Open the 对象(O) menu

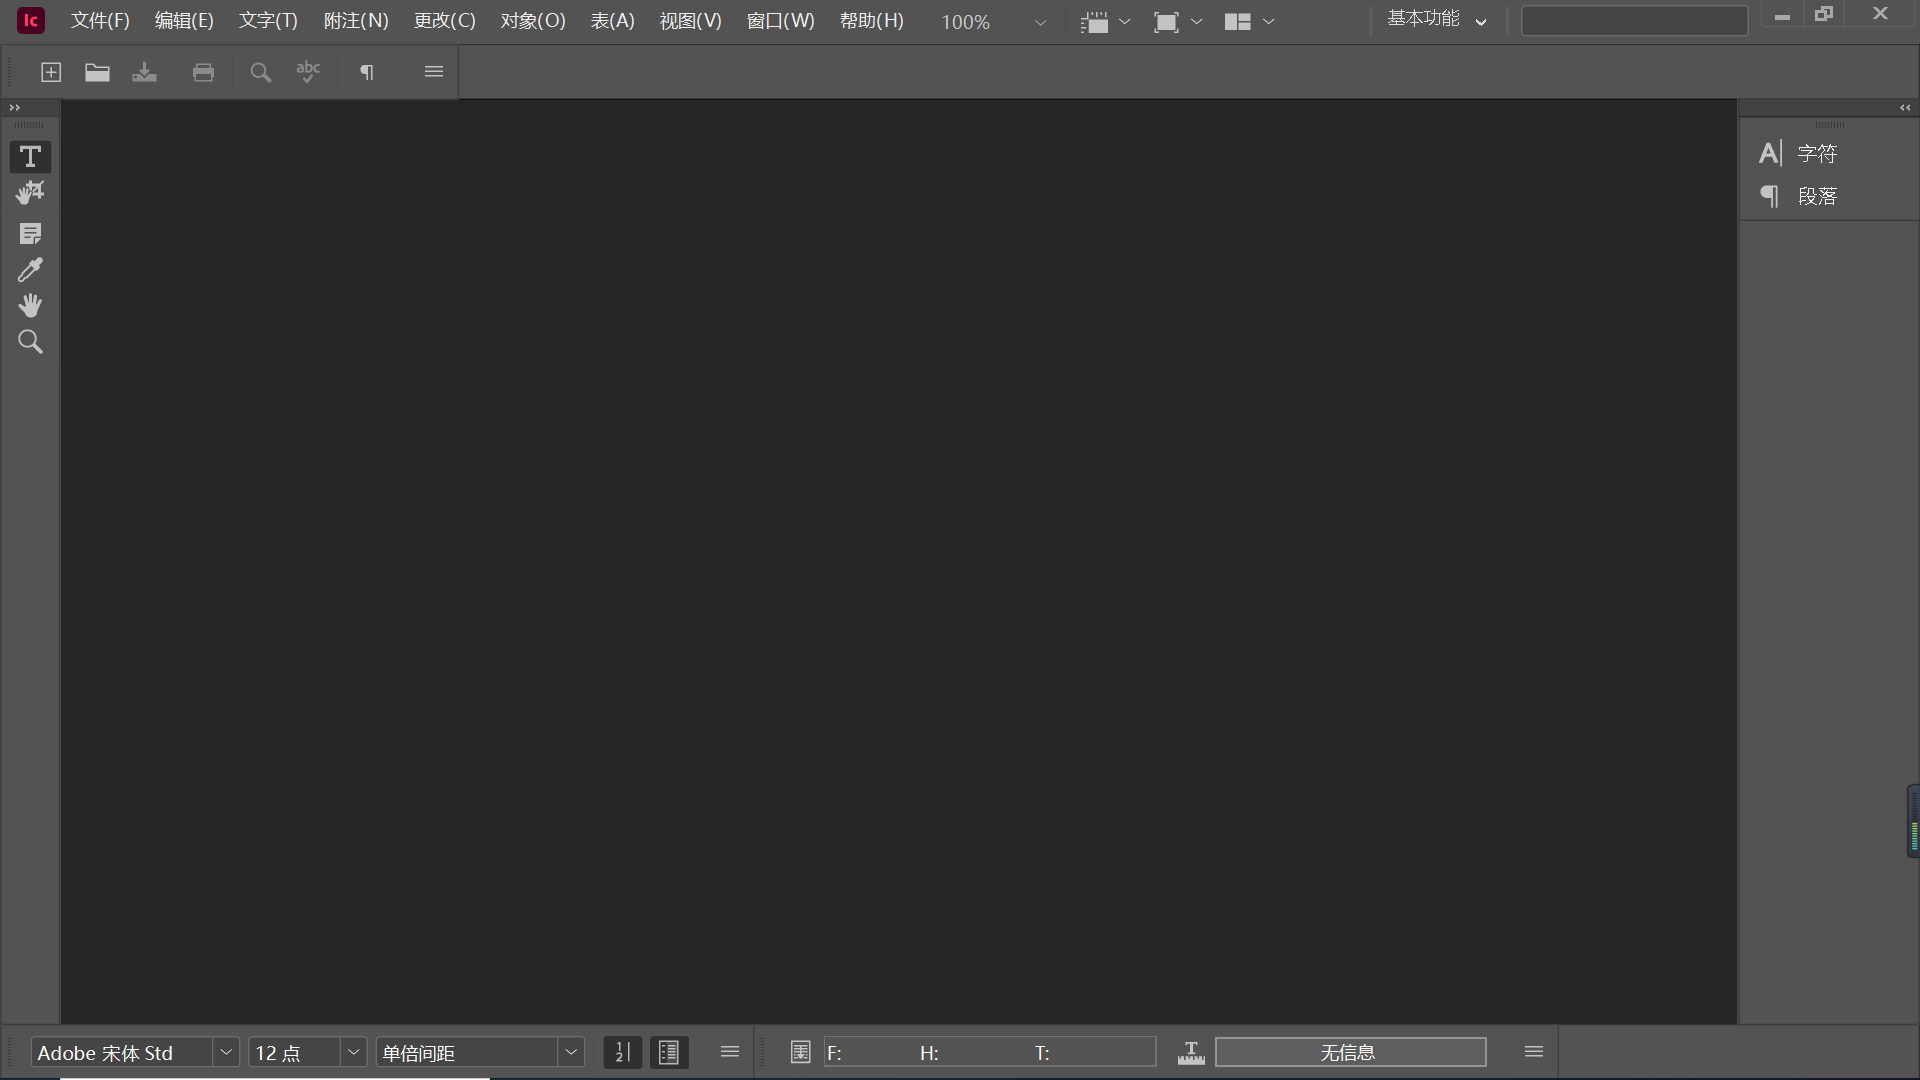(x=533, y=21)
